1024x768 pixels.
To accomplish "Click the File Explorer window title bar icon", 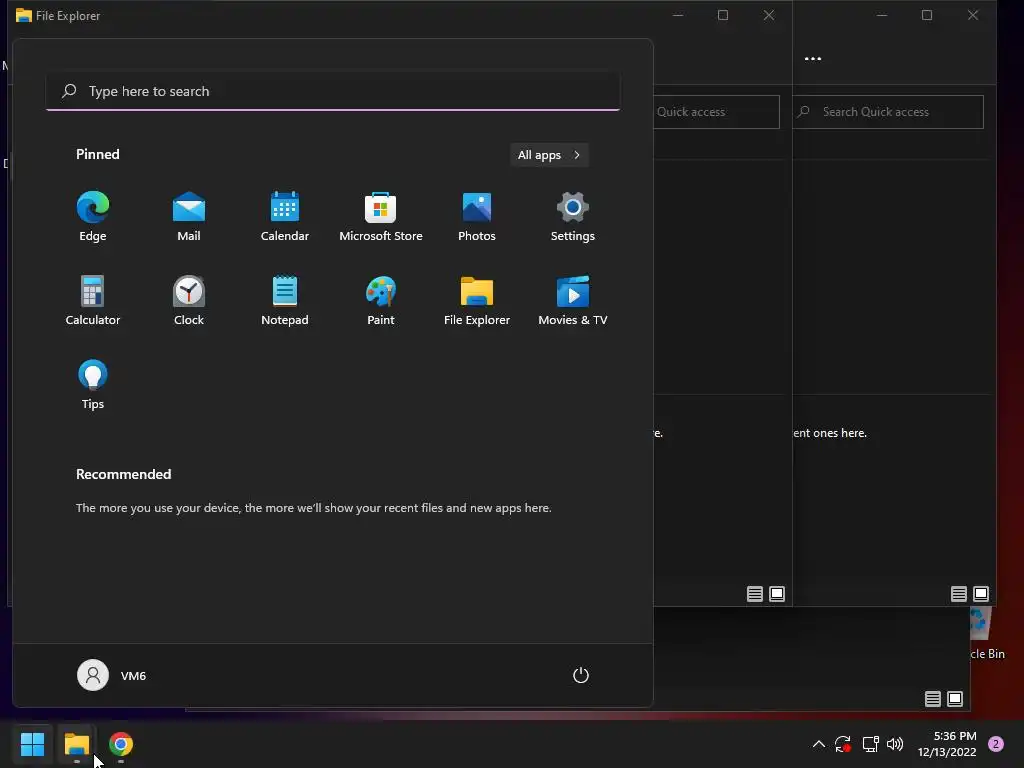I will 24,15.
